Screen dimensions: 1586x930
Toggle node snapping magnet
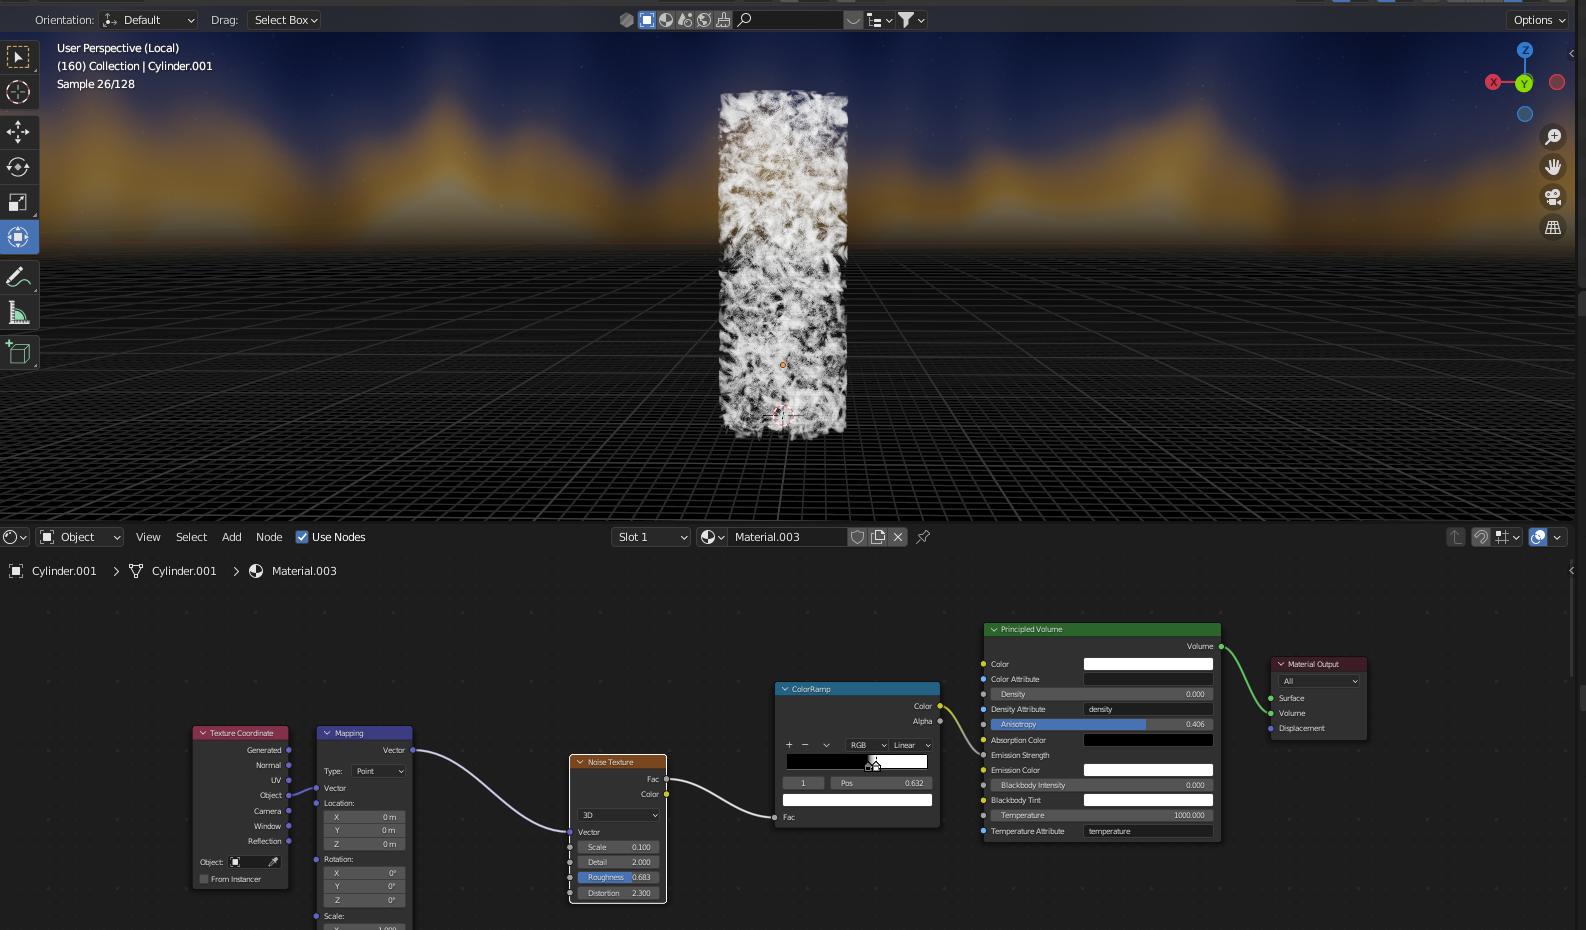(x=1481, y=537)
